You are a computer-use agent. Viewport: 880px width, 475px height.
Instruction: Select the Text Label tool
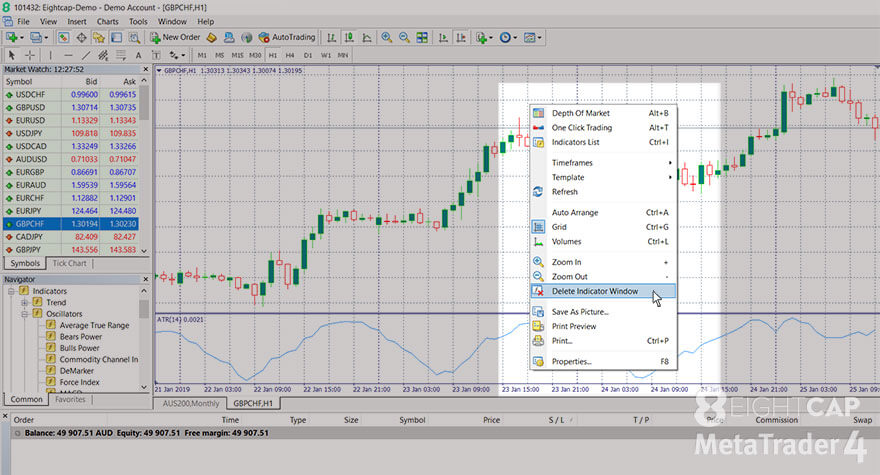point(156,55)
